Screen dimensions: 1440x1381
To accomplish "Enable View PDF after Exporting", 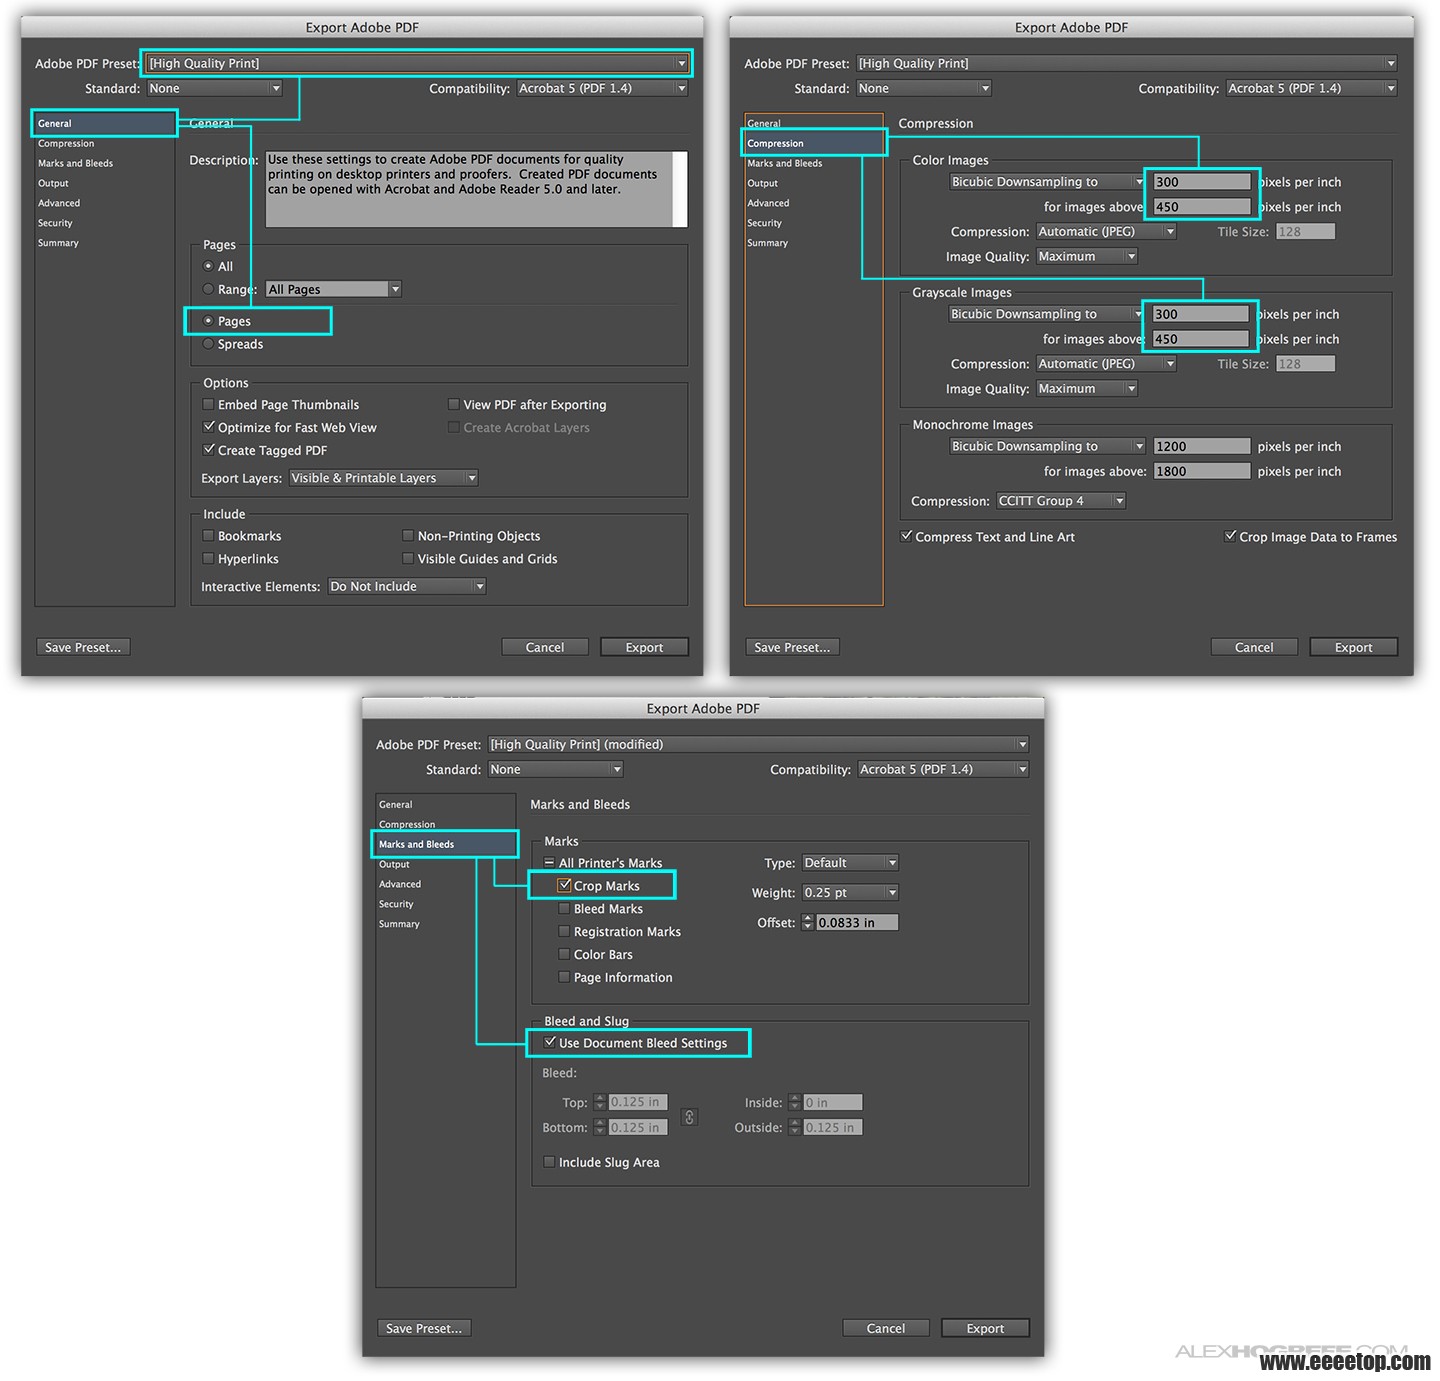I will pos(454,404).
